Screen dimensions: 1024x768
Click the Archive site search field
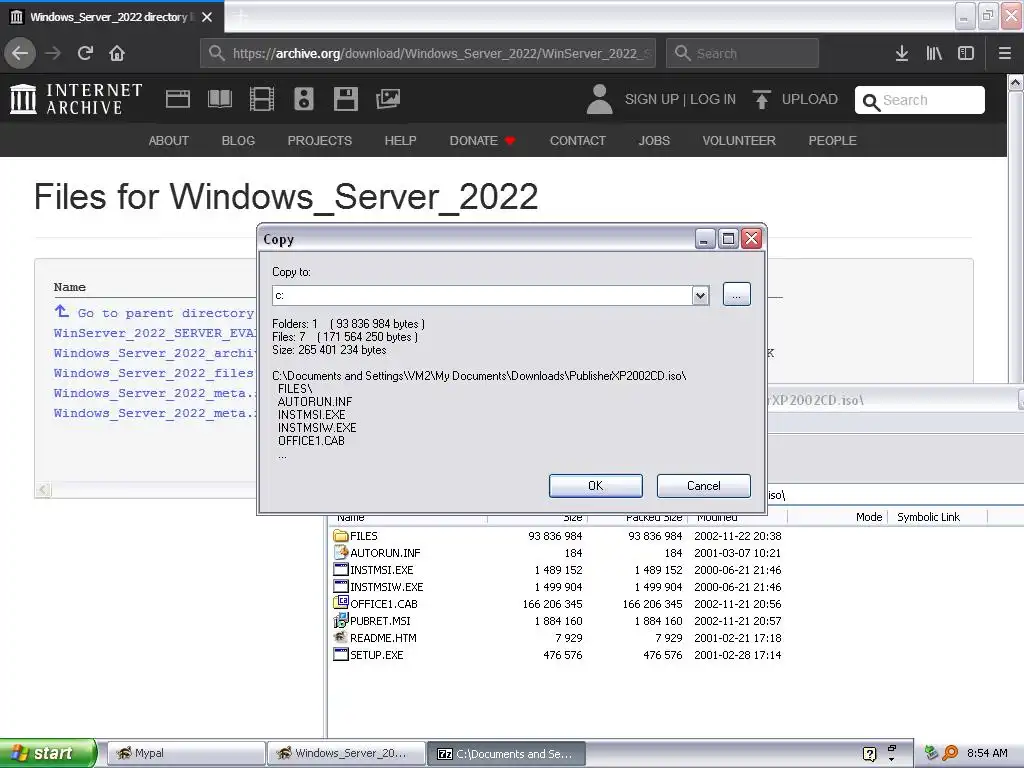920,100
